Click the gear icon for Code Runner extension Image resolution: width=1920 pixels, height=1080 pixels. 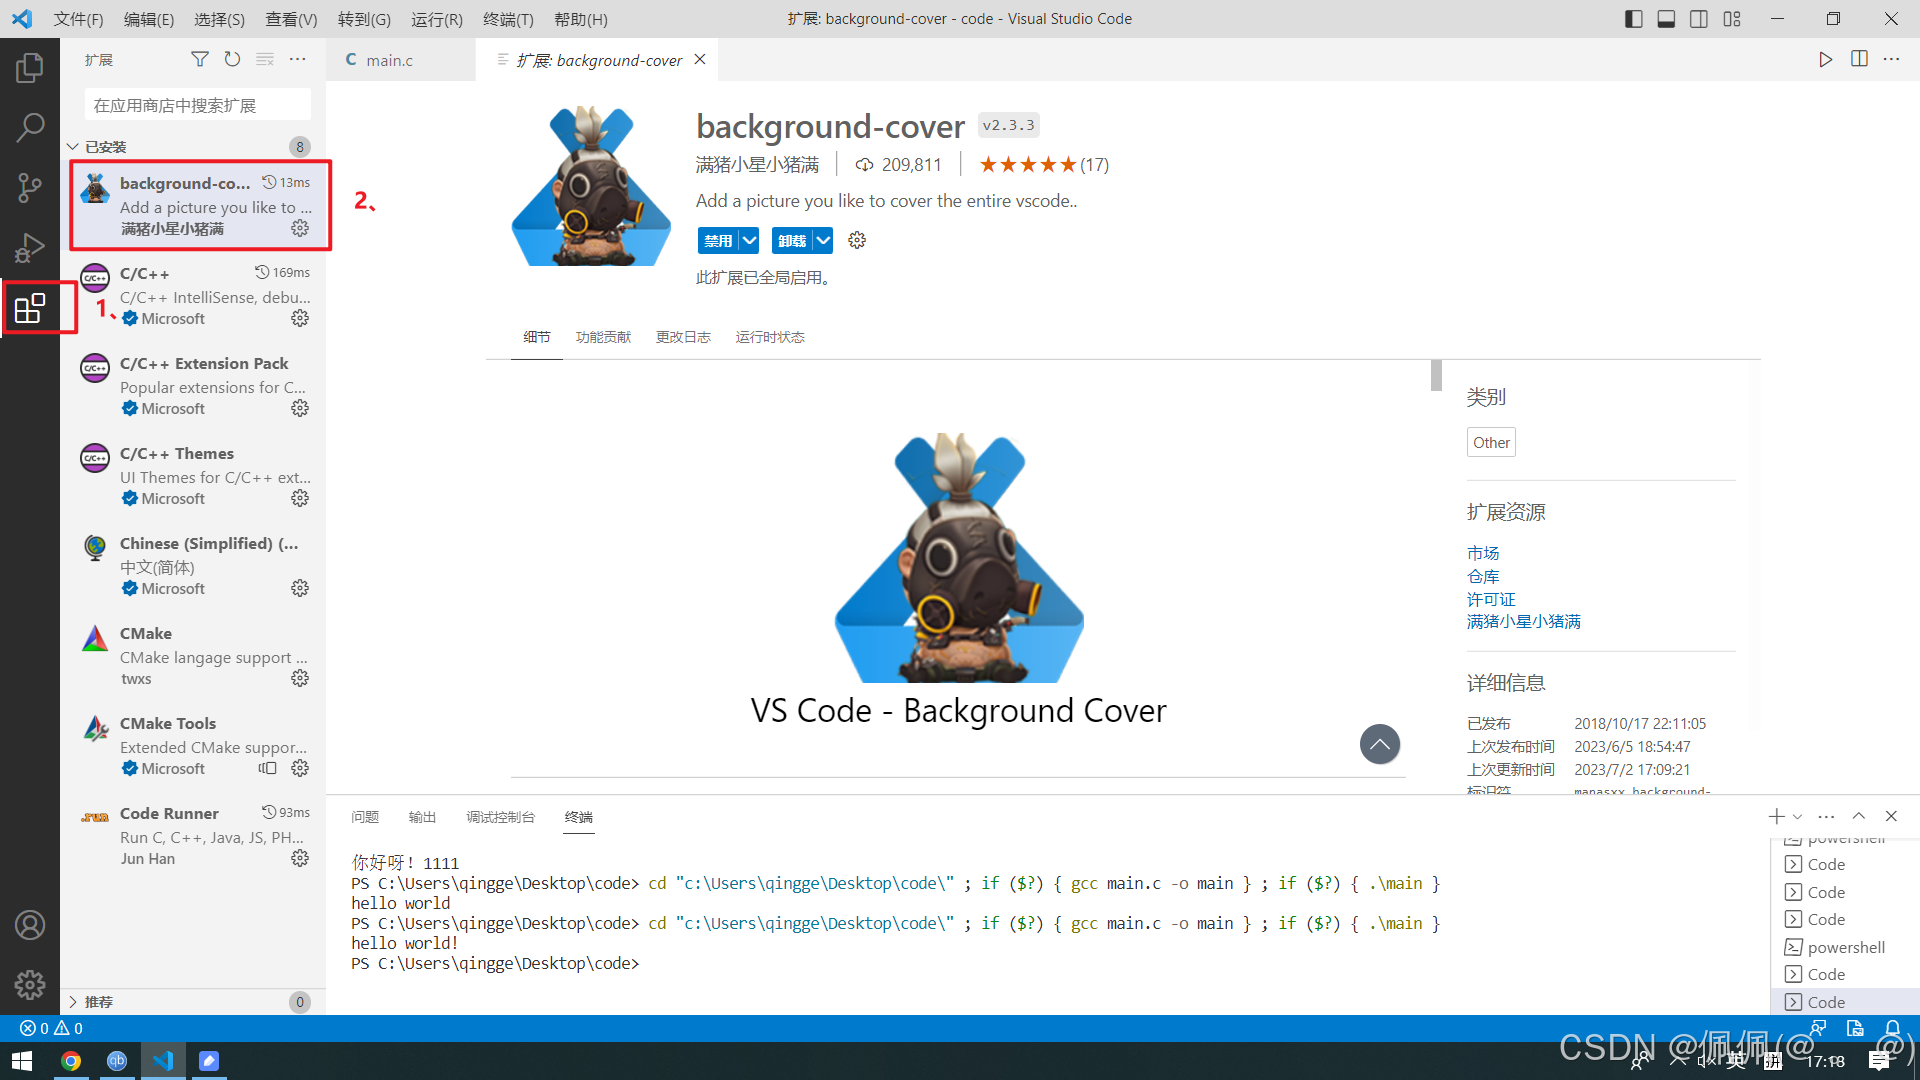(x=300, y=859)
